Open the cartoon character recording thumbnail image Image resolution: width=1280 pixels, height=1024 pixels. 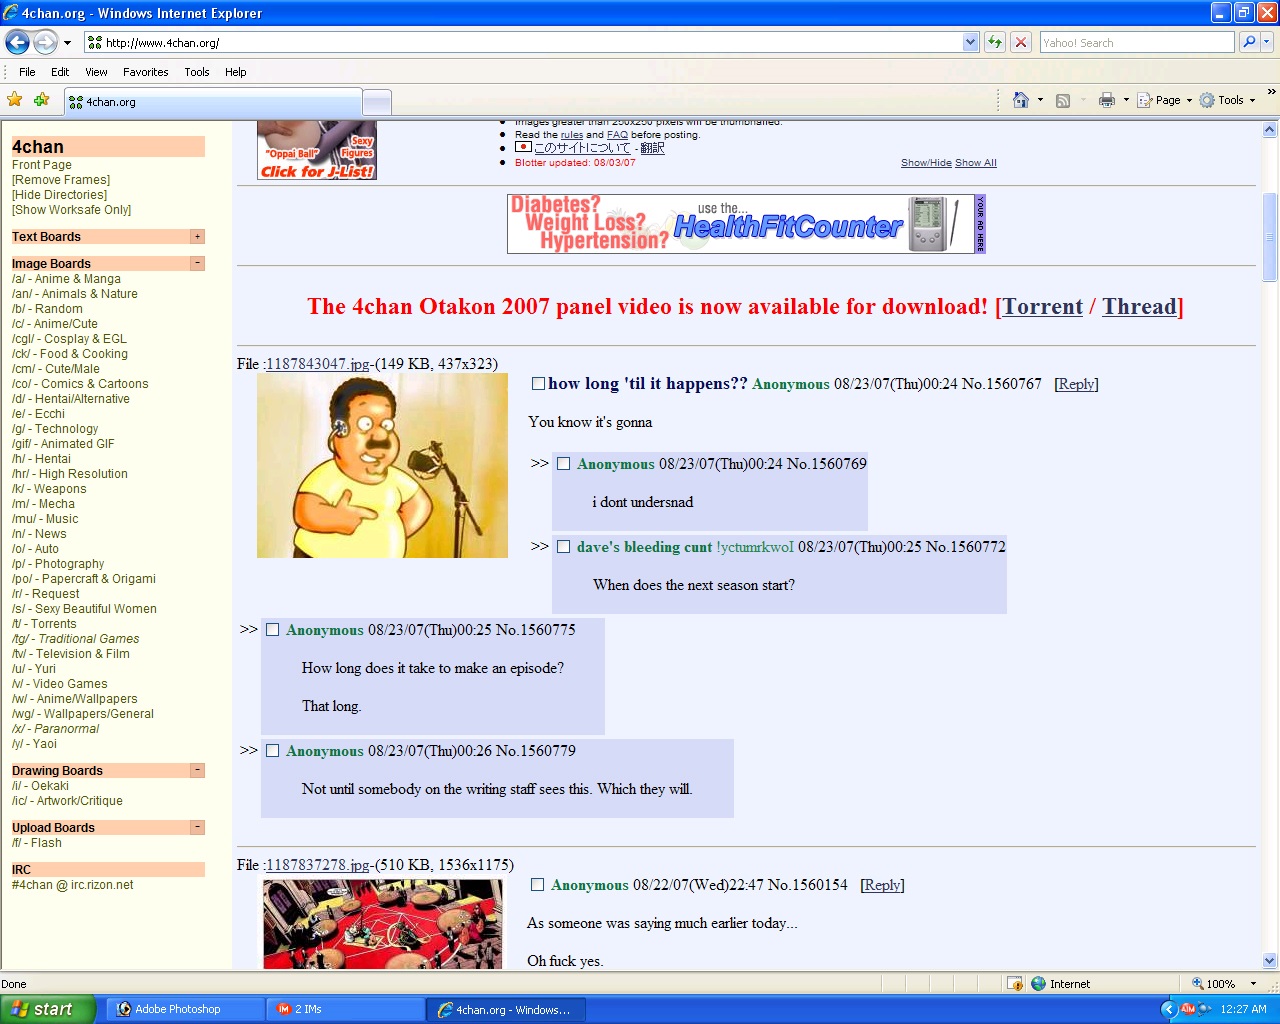click(x=382, y=466)
